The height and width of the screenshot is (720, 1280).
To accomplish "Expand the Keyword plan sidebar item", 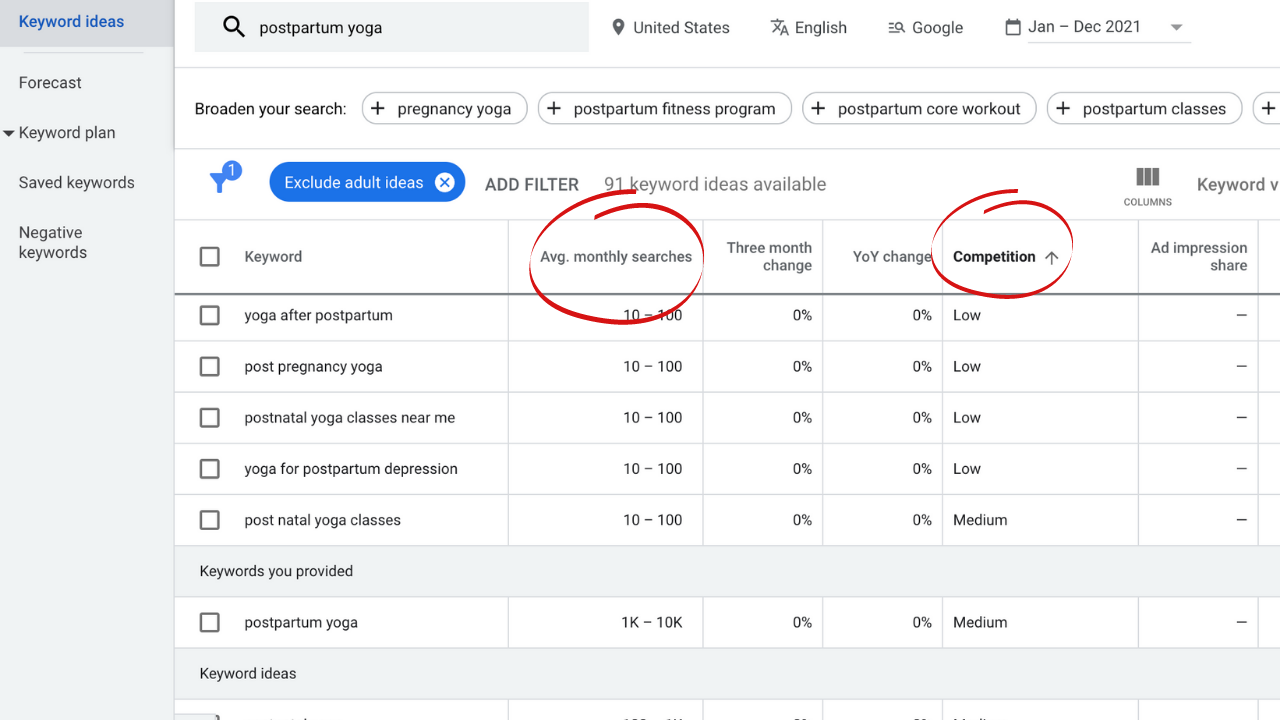I will tap(9, 133).
